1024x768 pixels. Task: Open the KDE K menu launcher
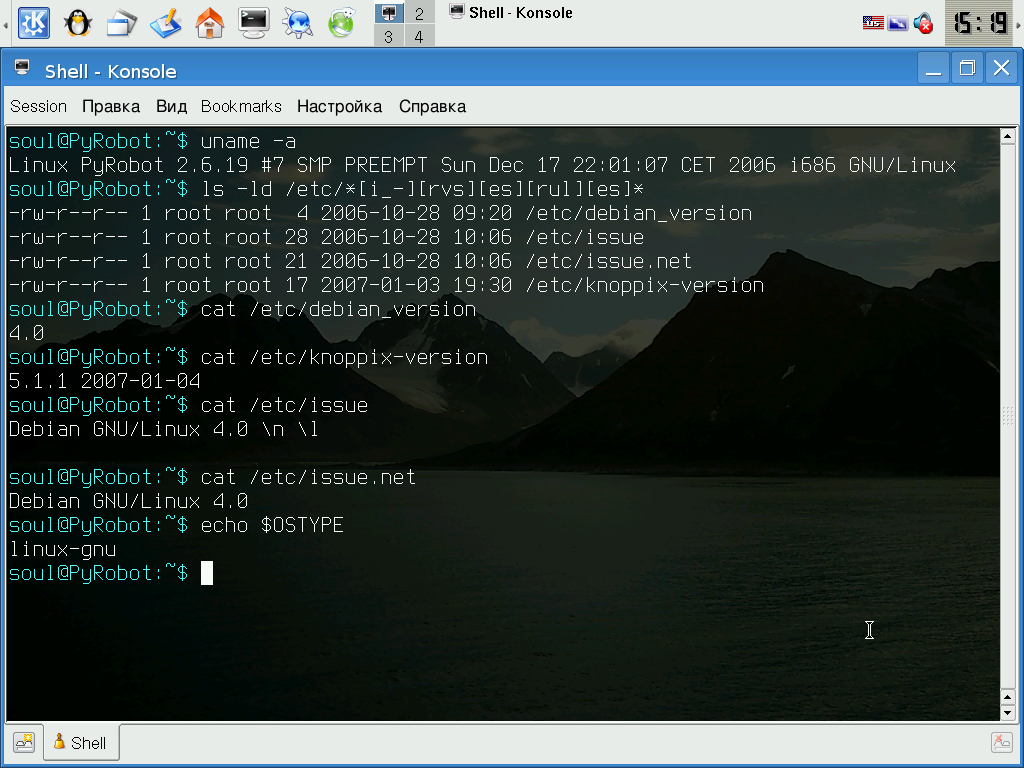pyautogui.click(x=33, y=23)
